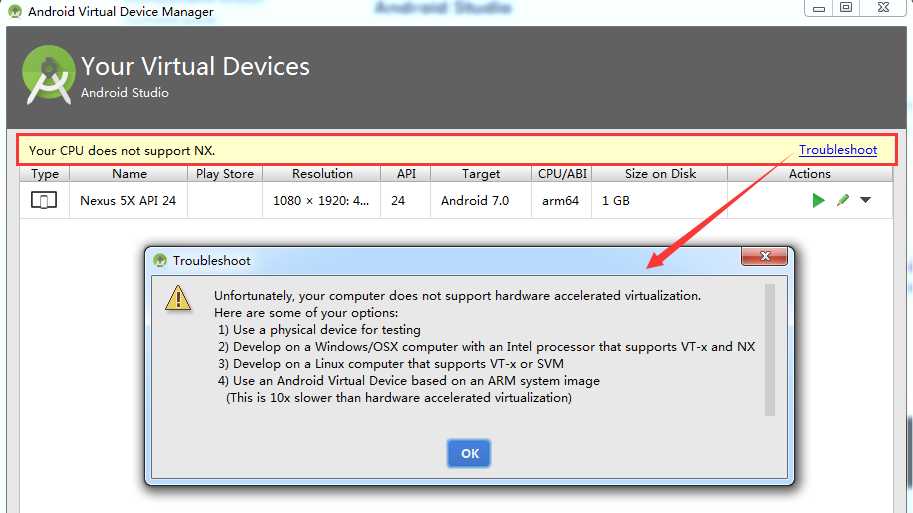Edit the Nexus 5X AVD with pencil icon
The width and height of the screenshot is (913, 513).
click(x=843, y=200)
